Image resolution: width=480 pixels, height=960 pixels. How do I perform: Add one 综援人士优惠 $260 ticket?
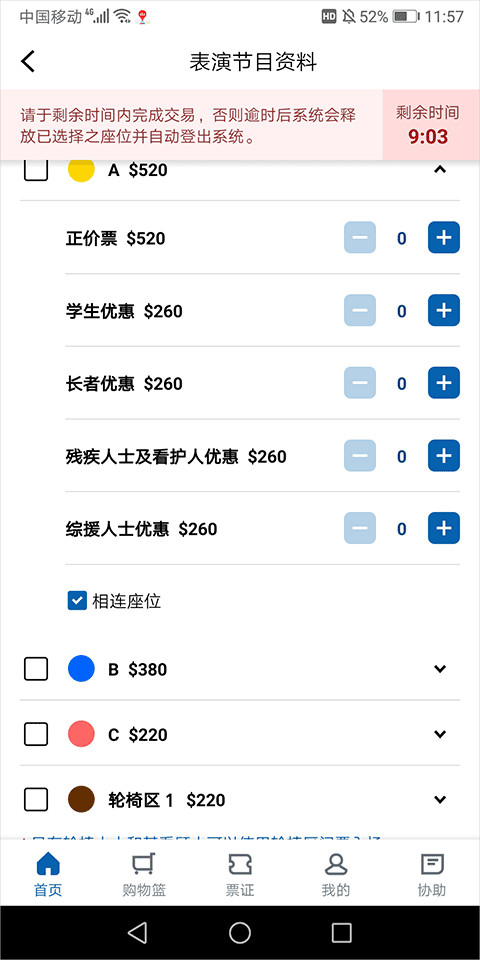click(x=443, y=528)
